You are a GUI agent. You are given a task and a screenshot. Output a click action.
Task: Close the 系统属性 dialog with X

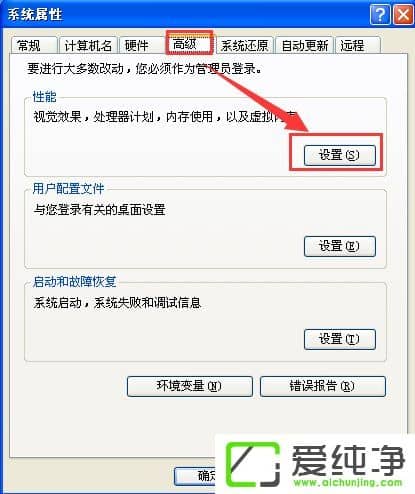click(403, 14)
